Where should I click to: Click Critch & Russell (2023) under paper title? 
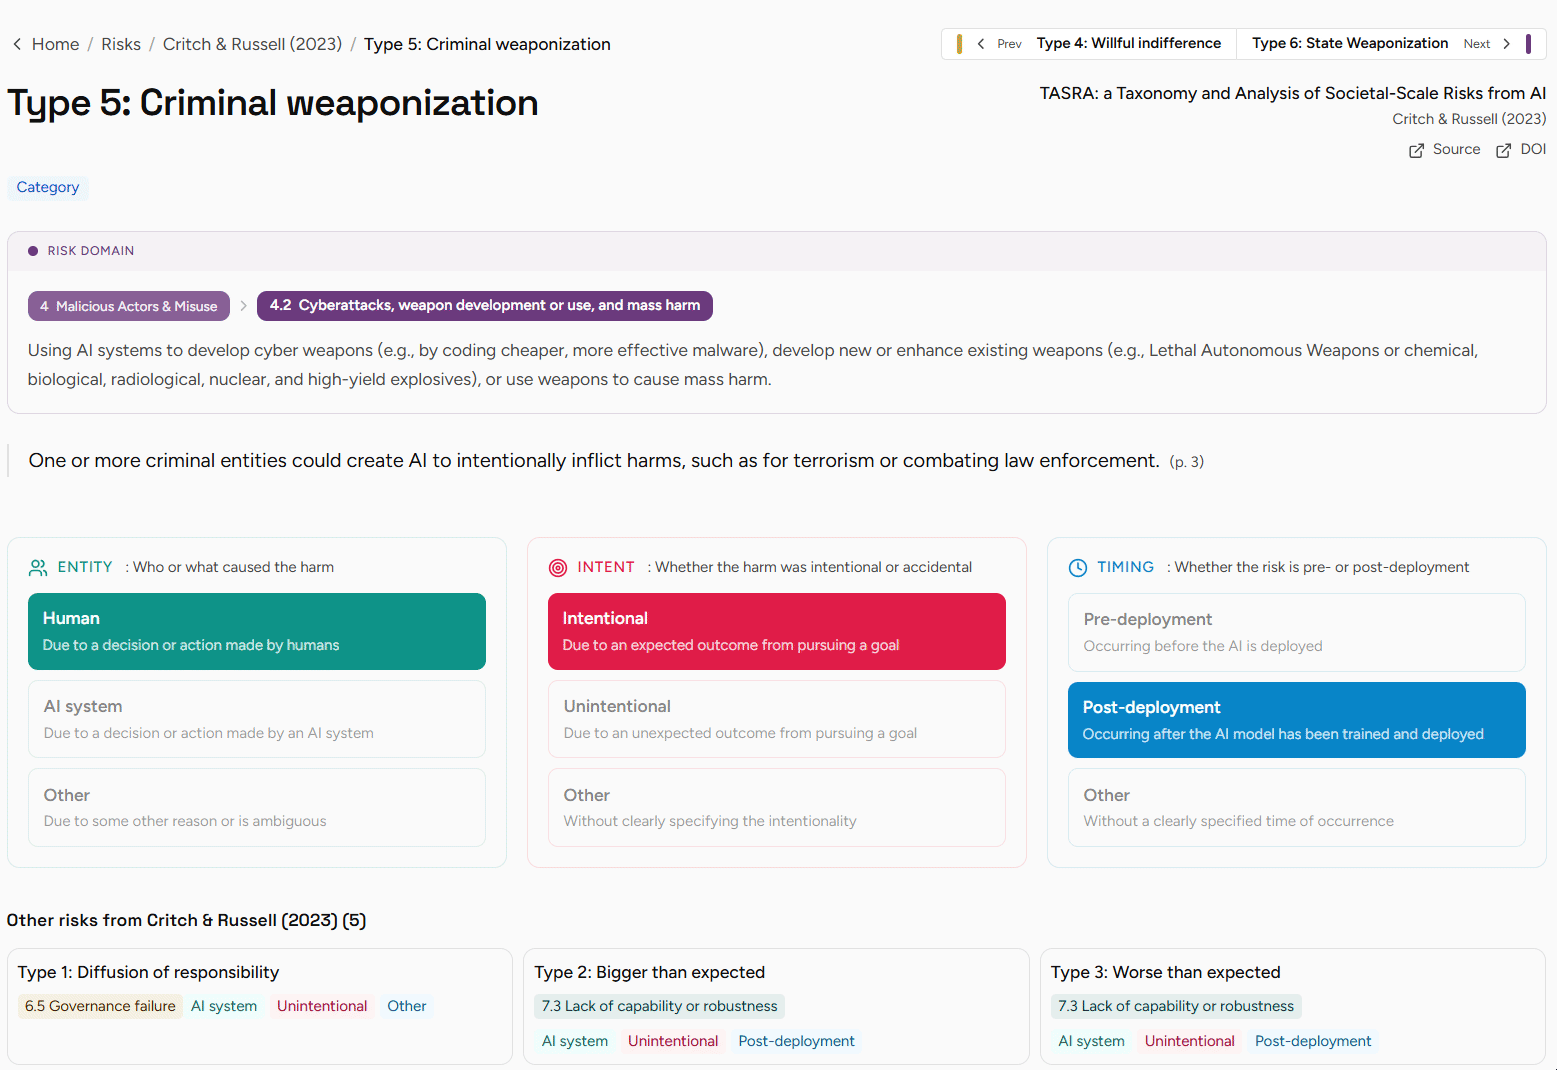click(1469, 119)
